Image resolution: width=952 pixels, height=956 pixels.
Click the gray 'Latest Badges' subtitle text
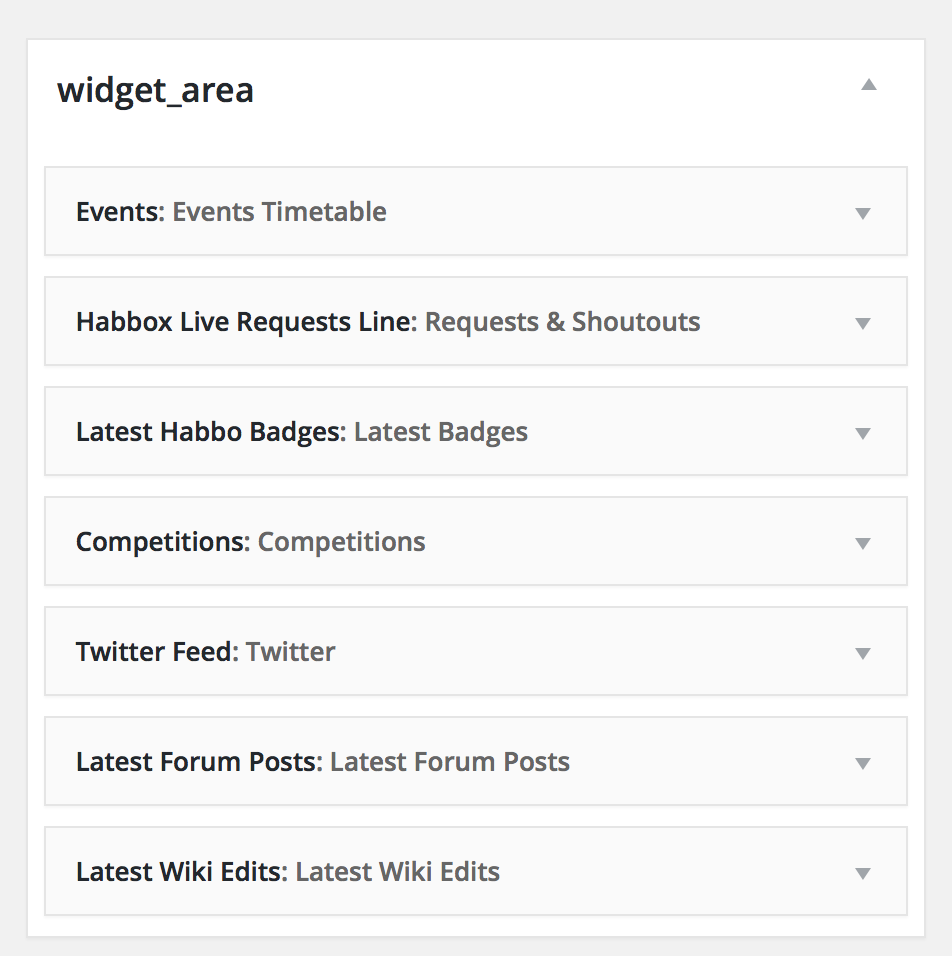(440, 432)
